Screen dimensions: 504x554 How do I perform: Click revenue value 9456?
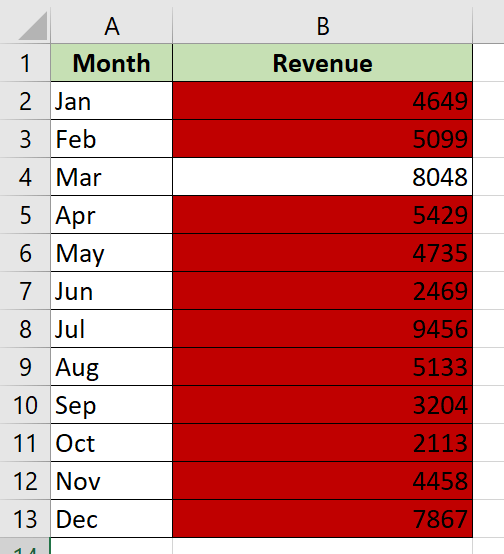pos(322,329)
